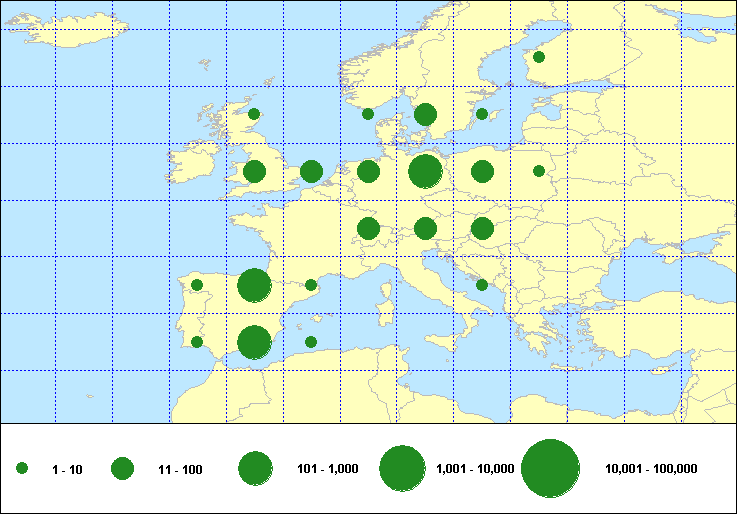The width and height of the screenshot is (737, 514).
Task: Select the medium circle over Hungary and Slovakia
Action: point(482,229)
